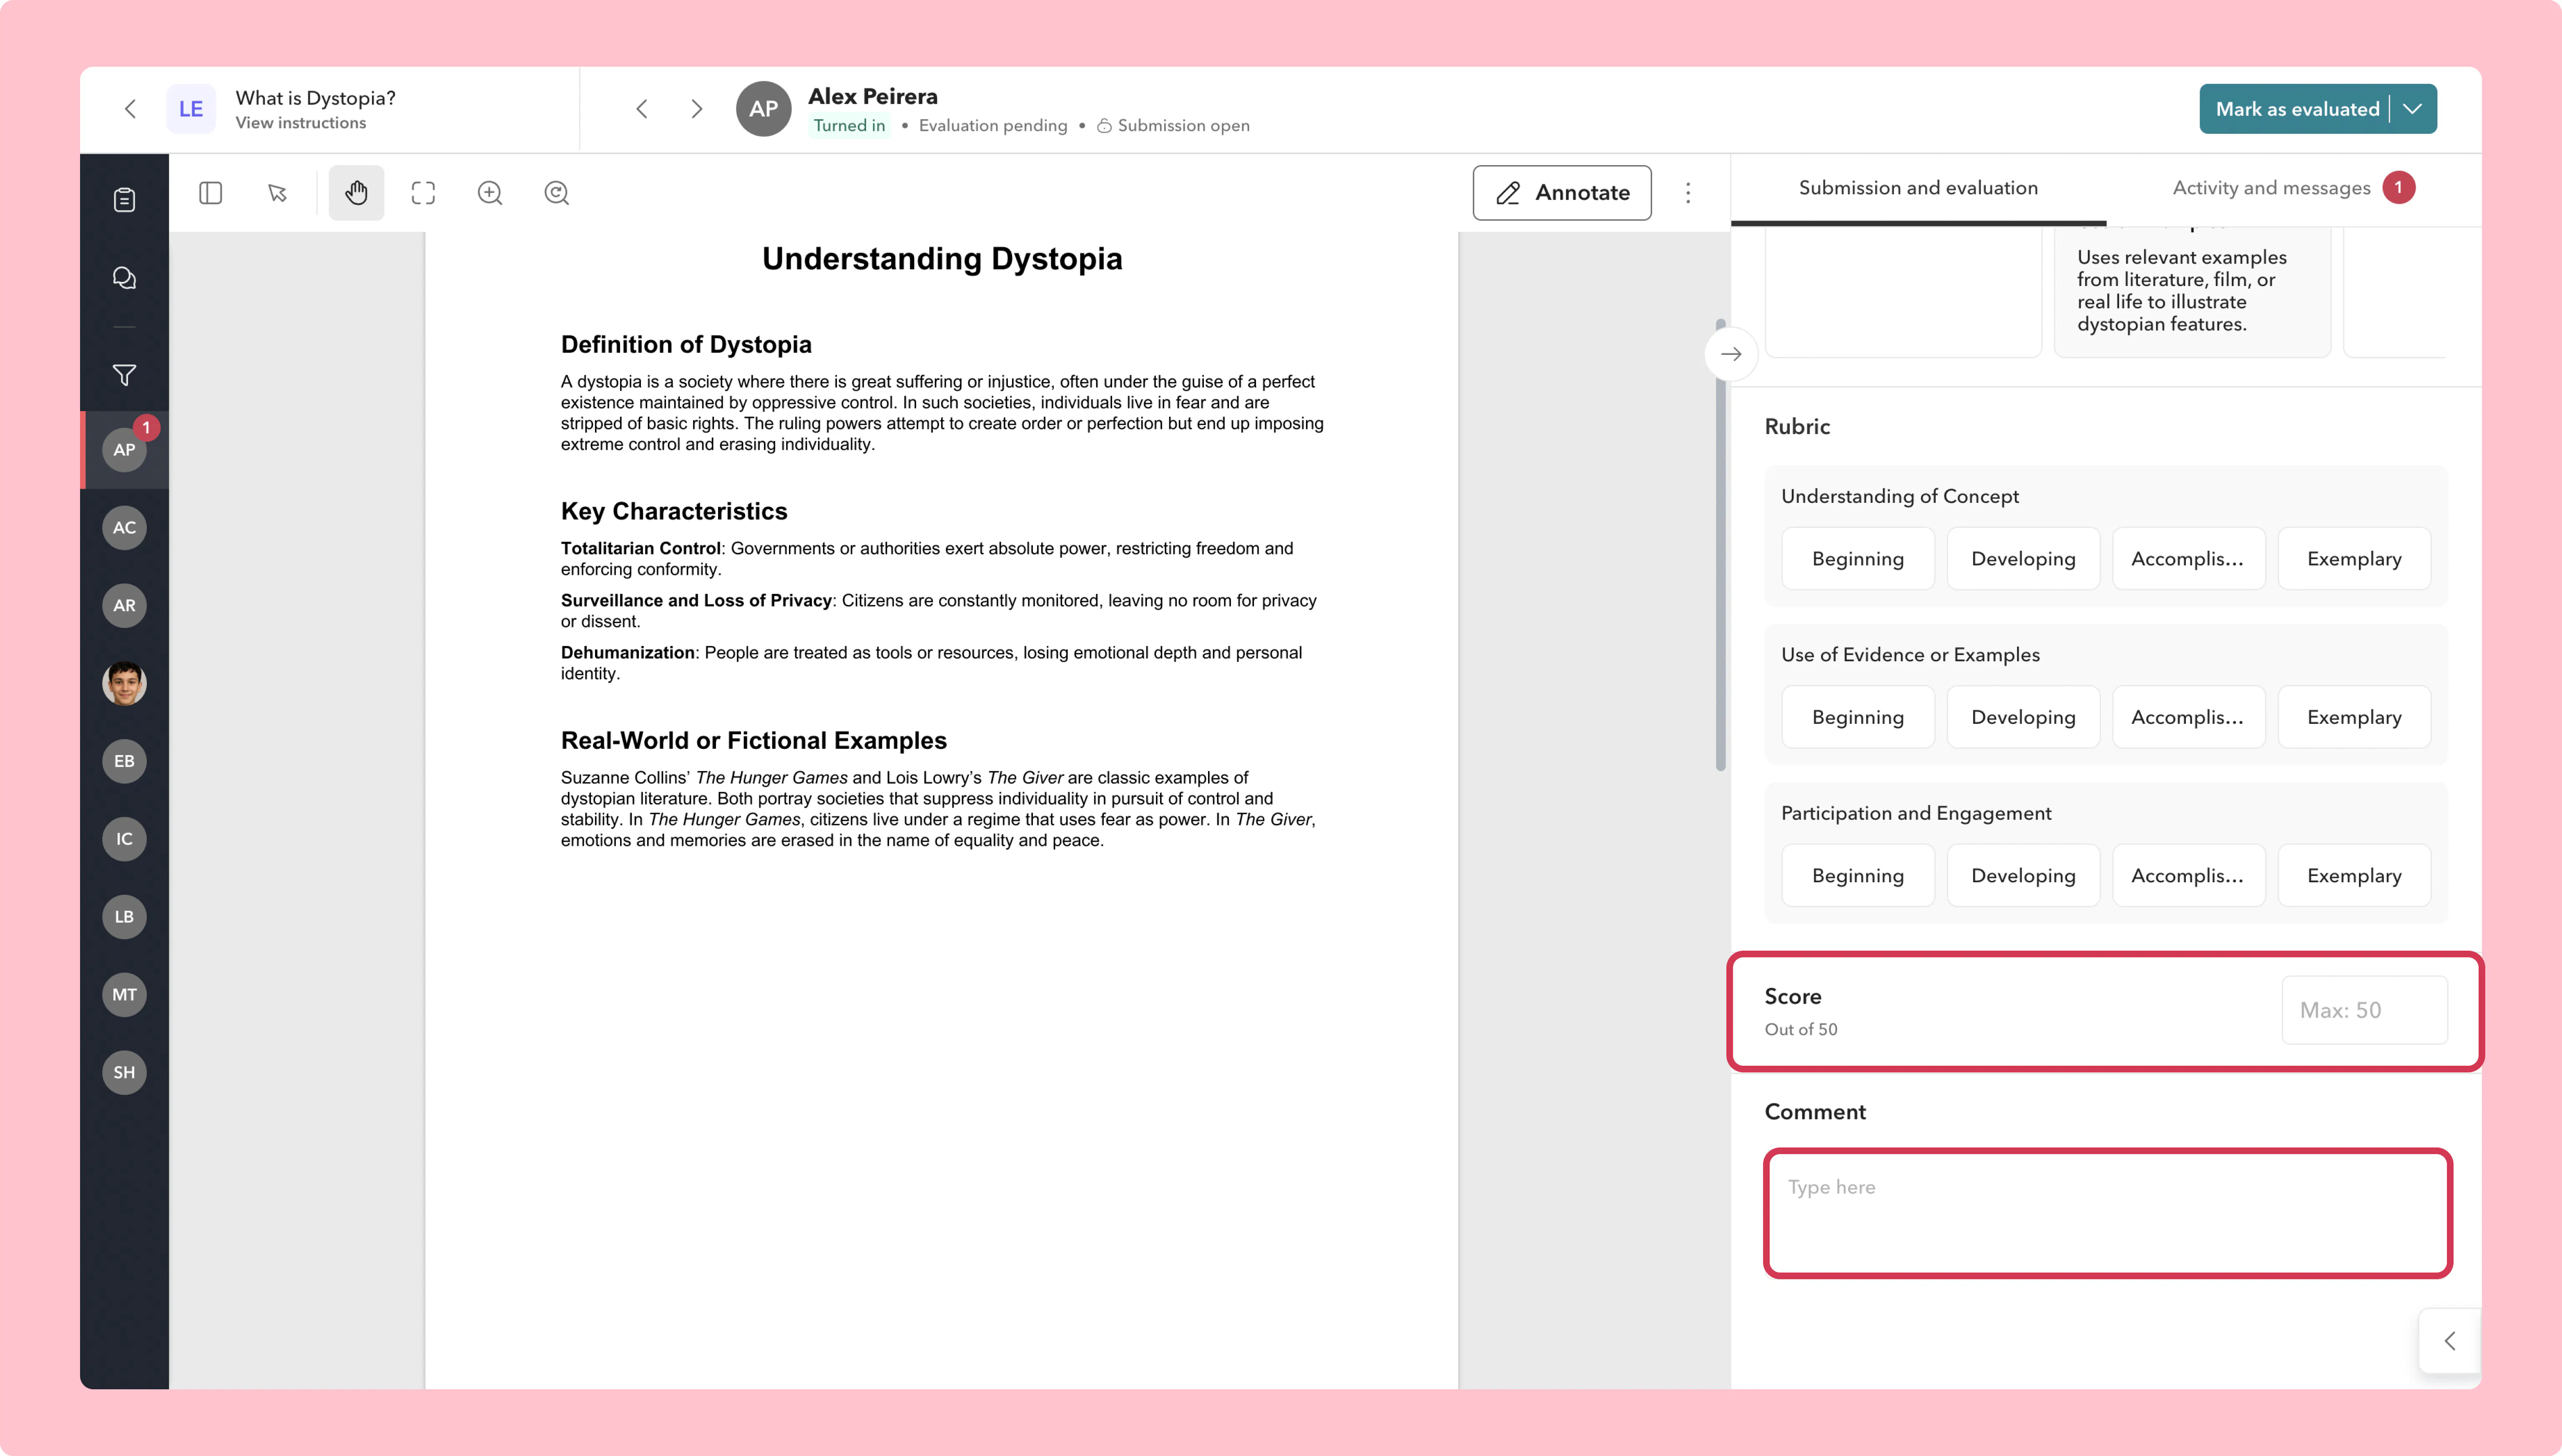Click the Comment text box
The image size is (2562, 1456).
point(2108,1213)
